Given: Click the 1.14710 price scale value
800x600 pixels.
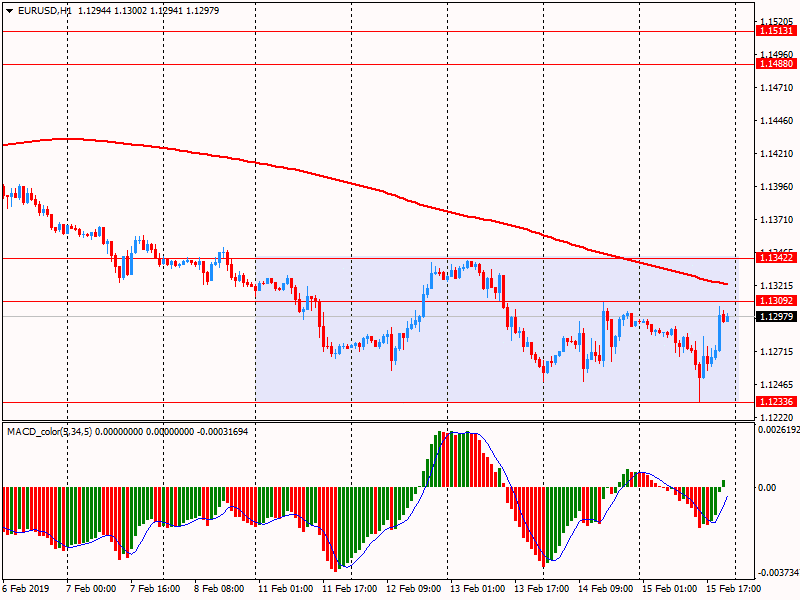Looking at the screenshot, I should [777, 88].
